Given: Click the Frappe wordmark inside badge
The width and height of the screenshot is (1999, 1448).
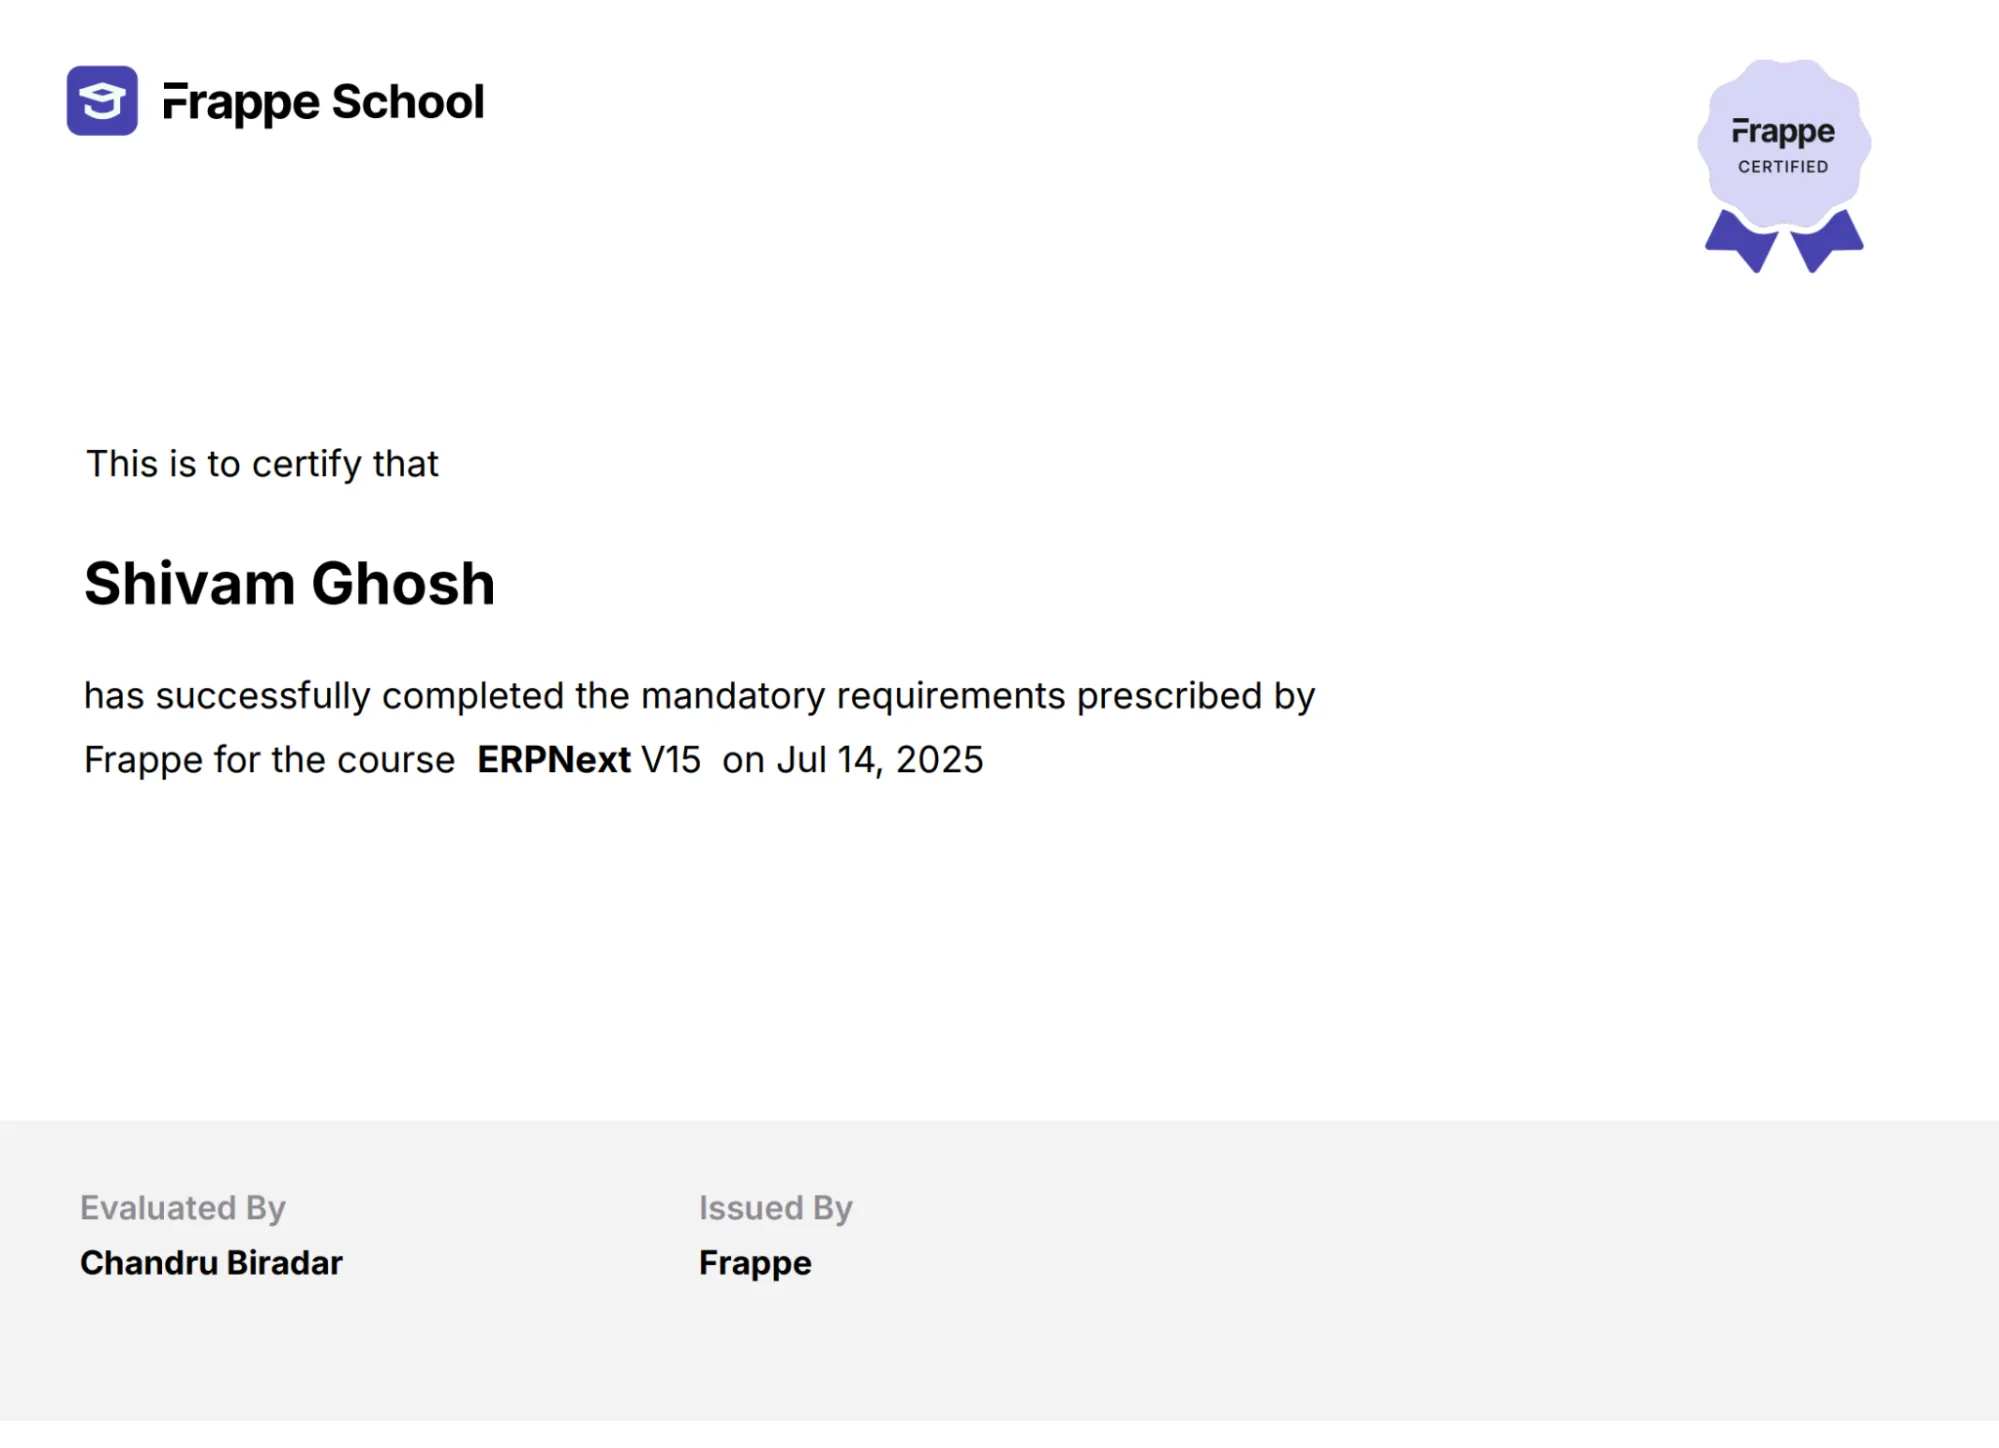Looking at the screenshot, I should point(1783,133).
